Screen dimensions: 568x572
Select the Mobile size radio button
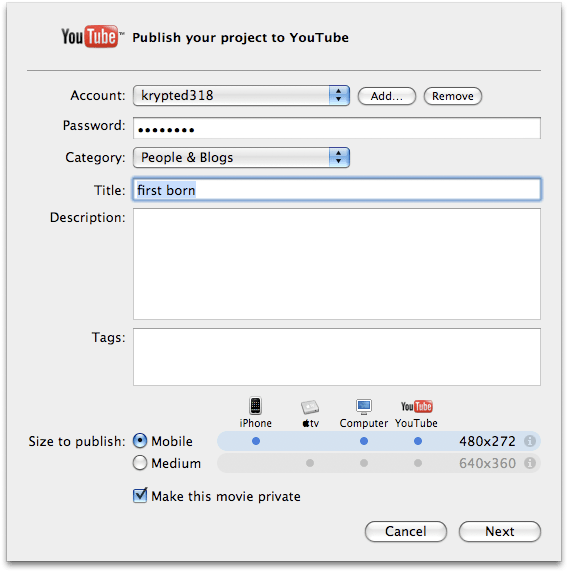140,441
